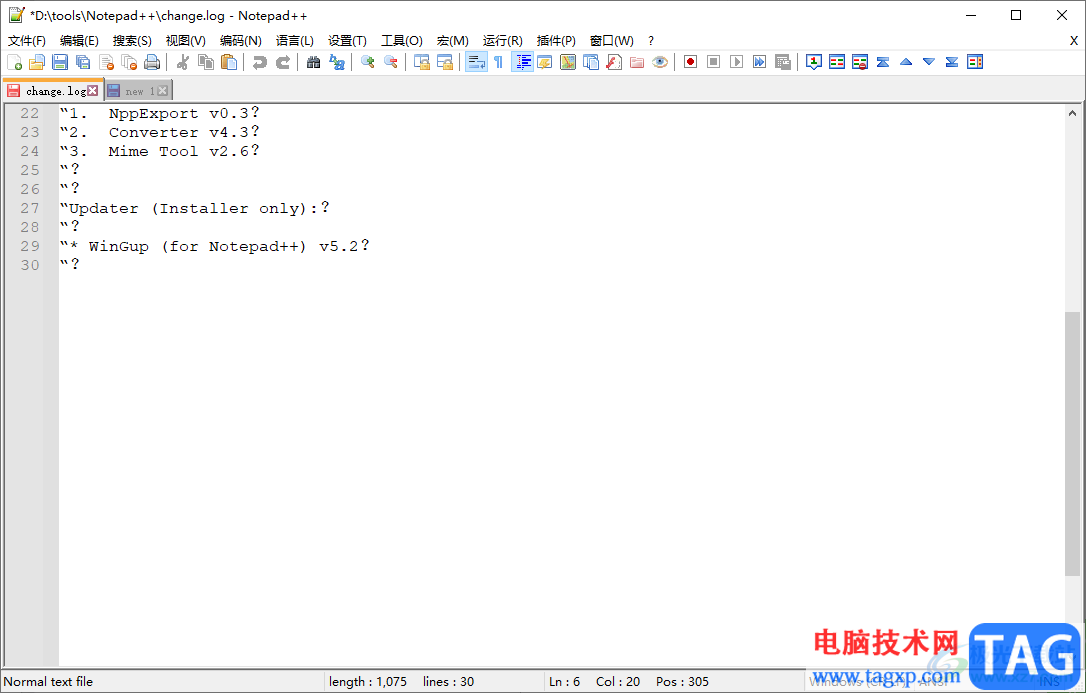
Task: Jump to the first difference icon
Action: pos(883,62)
